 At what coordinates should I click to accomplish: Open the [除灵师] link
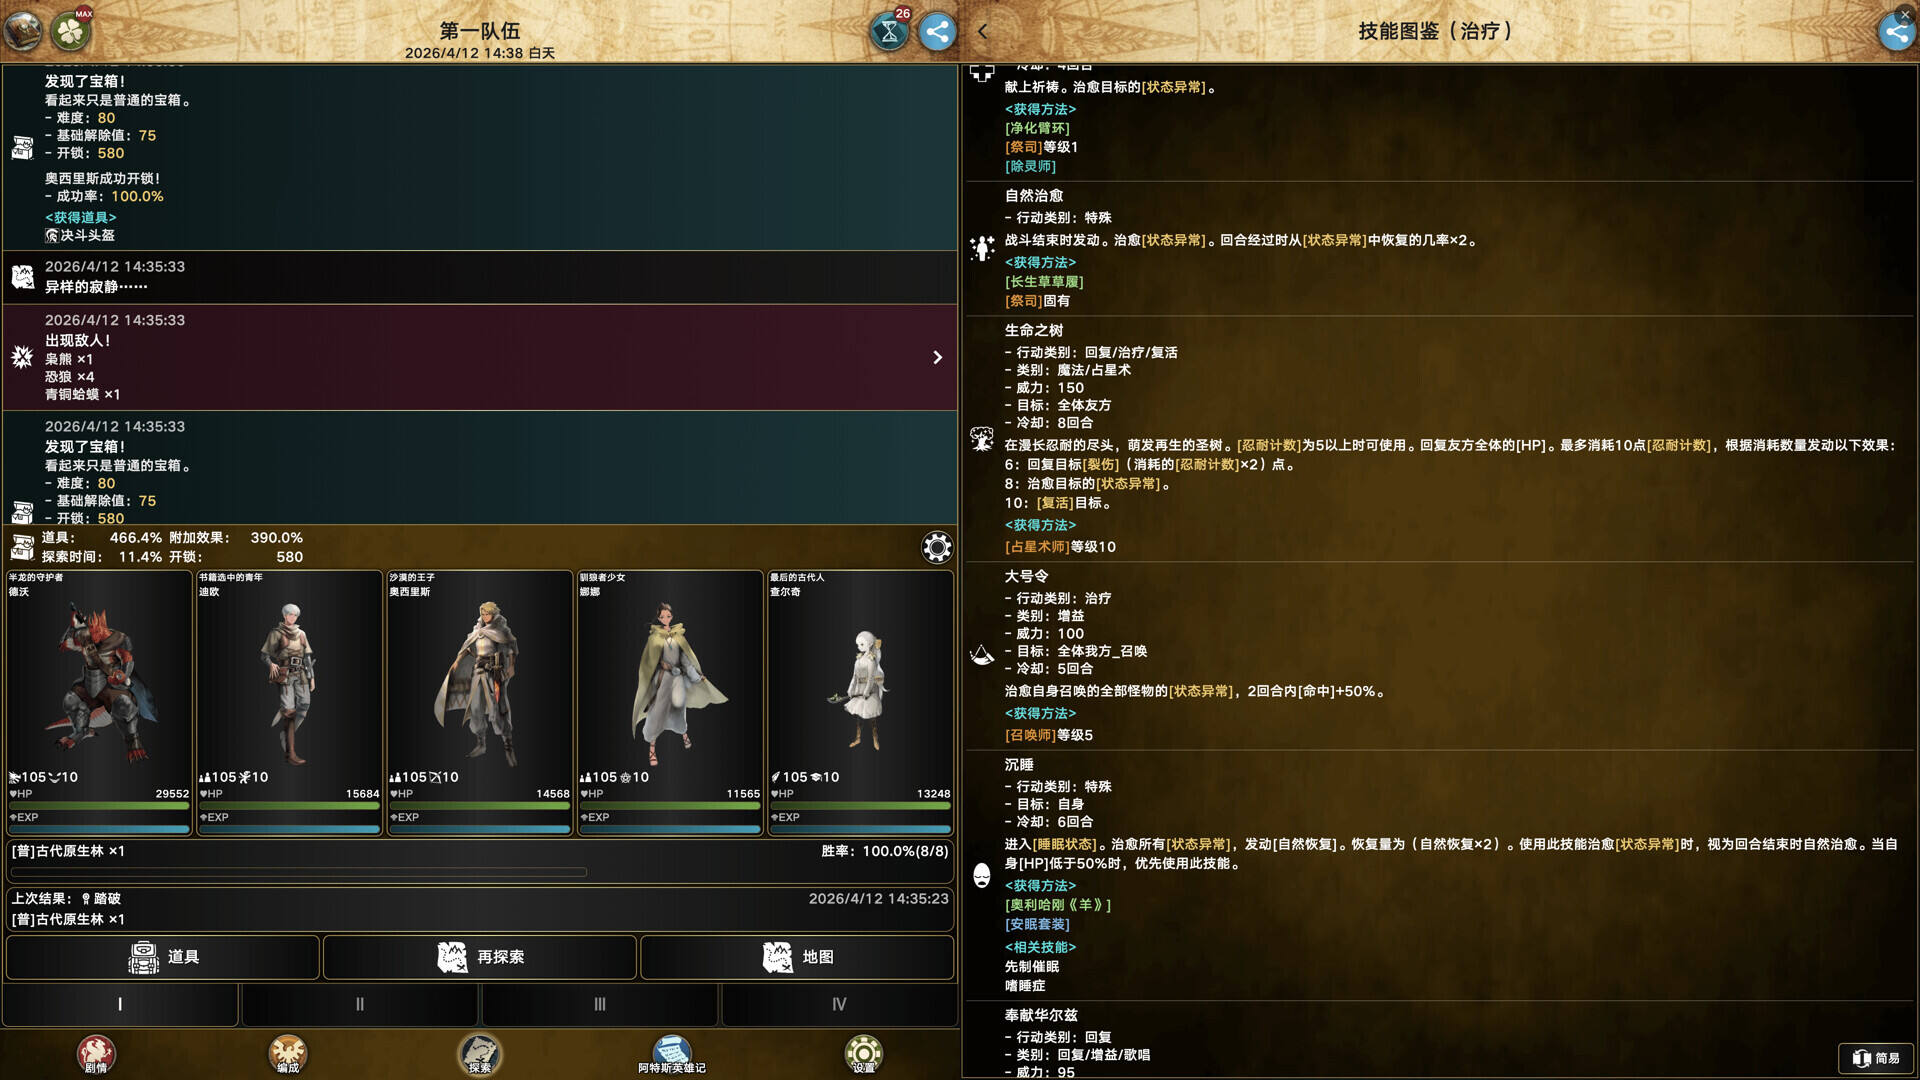1030,166
